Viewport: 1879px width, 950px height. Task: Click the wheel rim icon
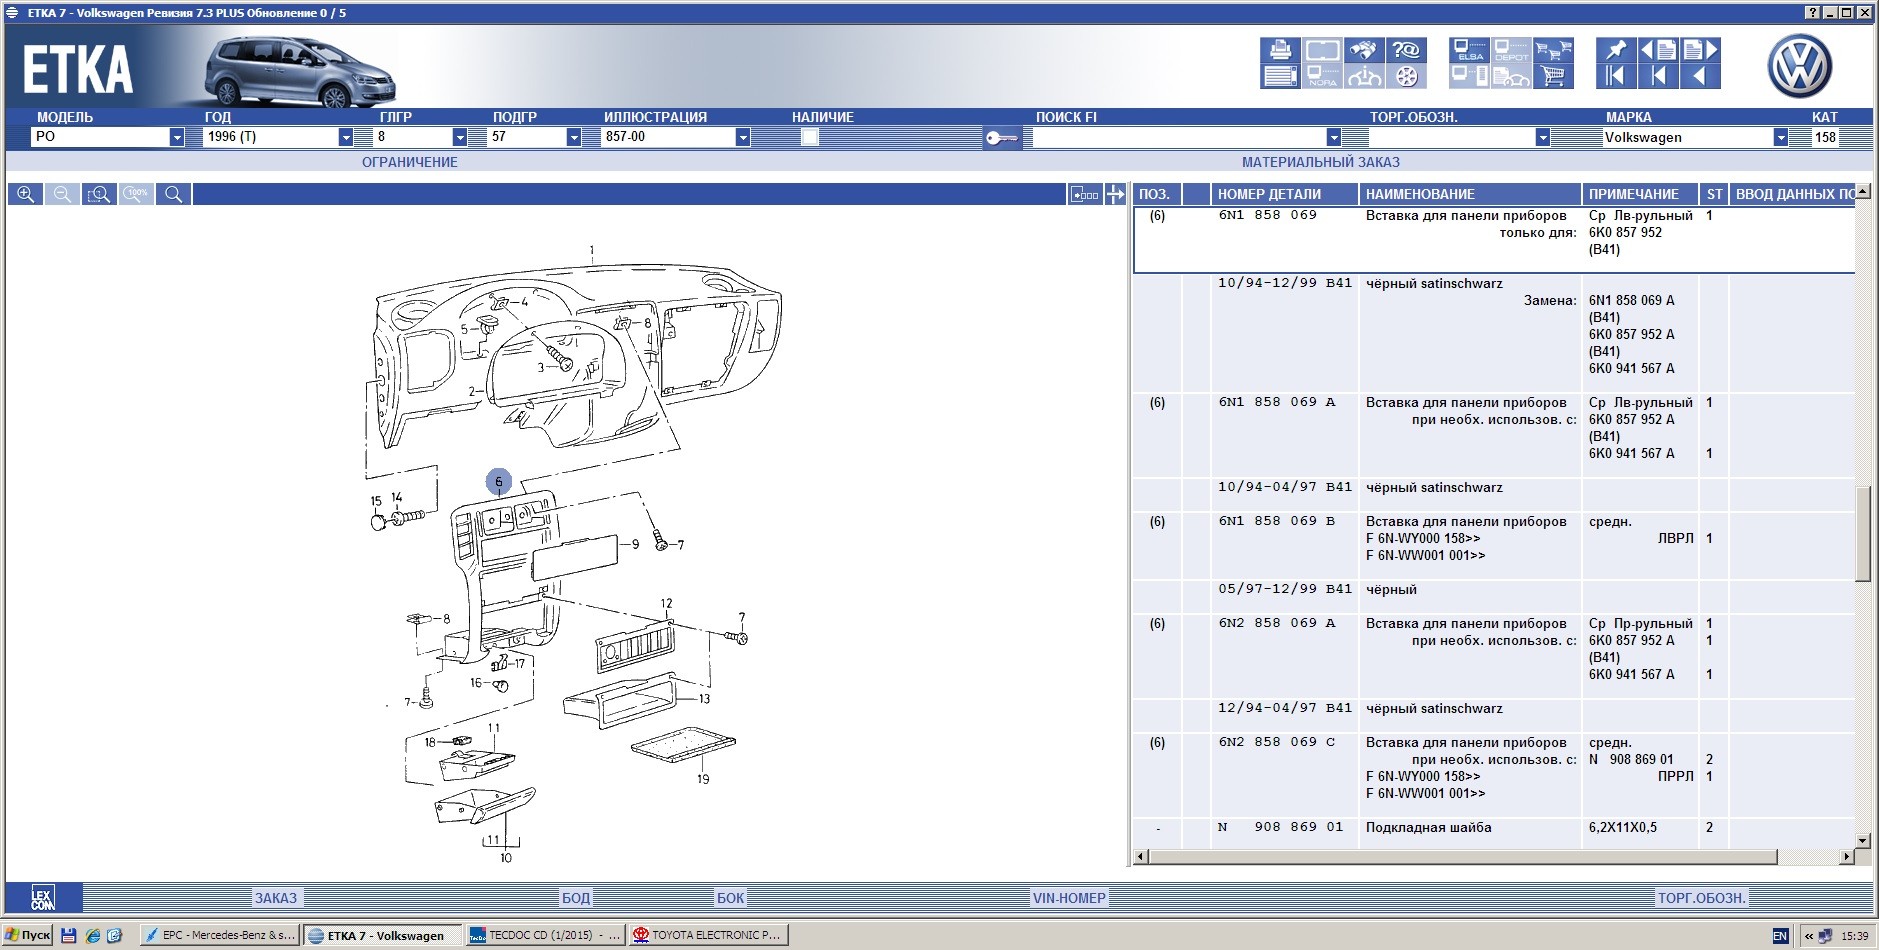tap(1406, 76)
